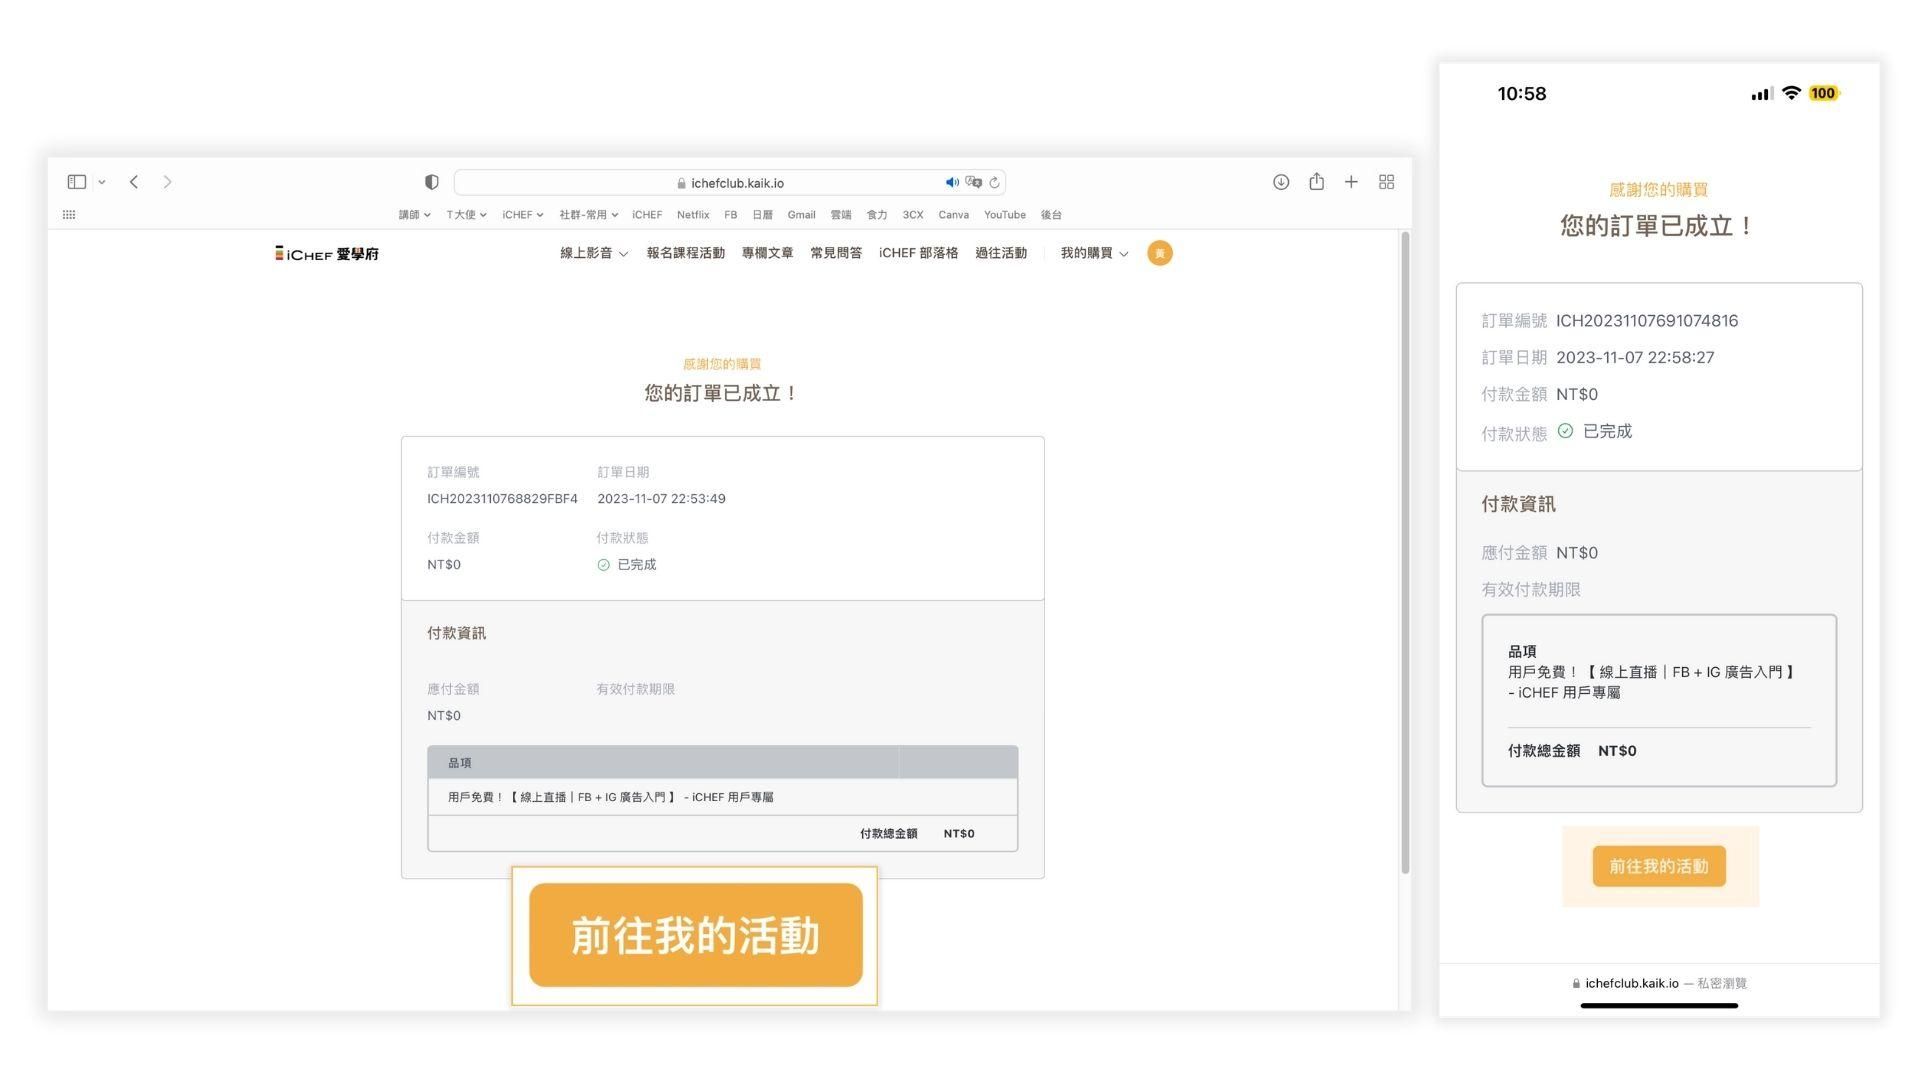Image resolution: width=1920 pixels, height=1080 pixels.
Task: Click the back navigation arrow
Action: [x=134, y=182]
